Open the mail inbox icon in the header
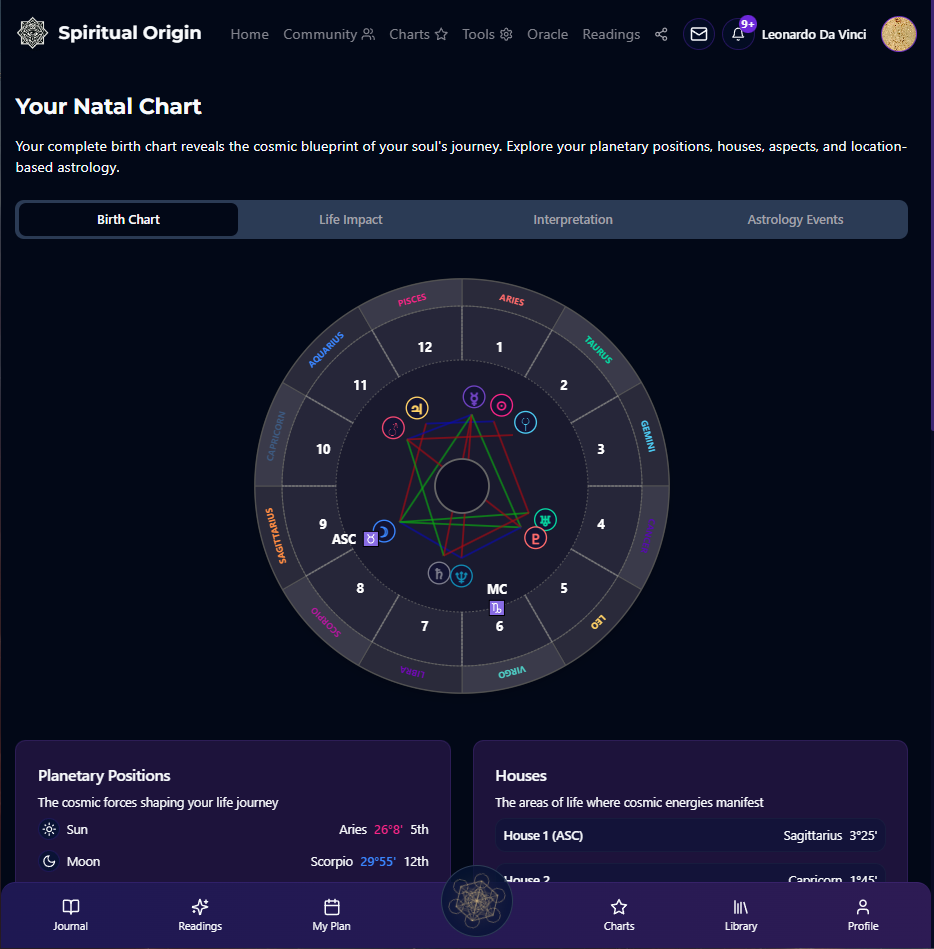The width and height of the screenshot is (934, 949). tap(699, 34)
